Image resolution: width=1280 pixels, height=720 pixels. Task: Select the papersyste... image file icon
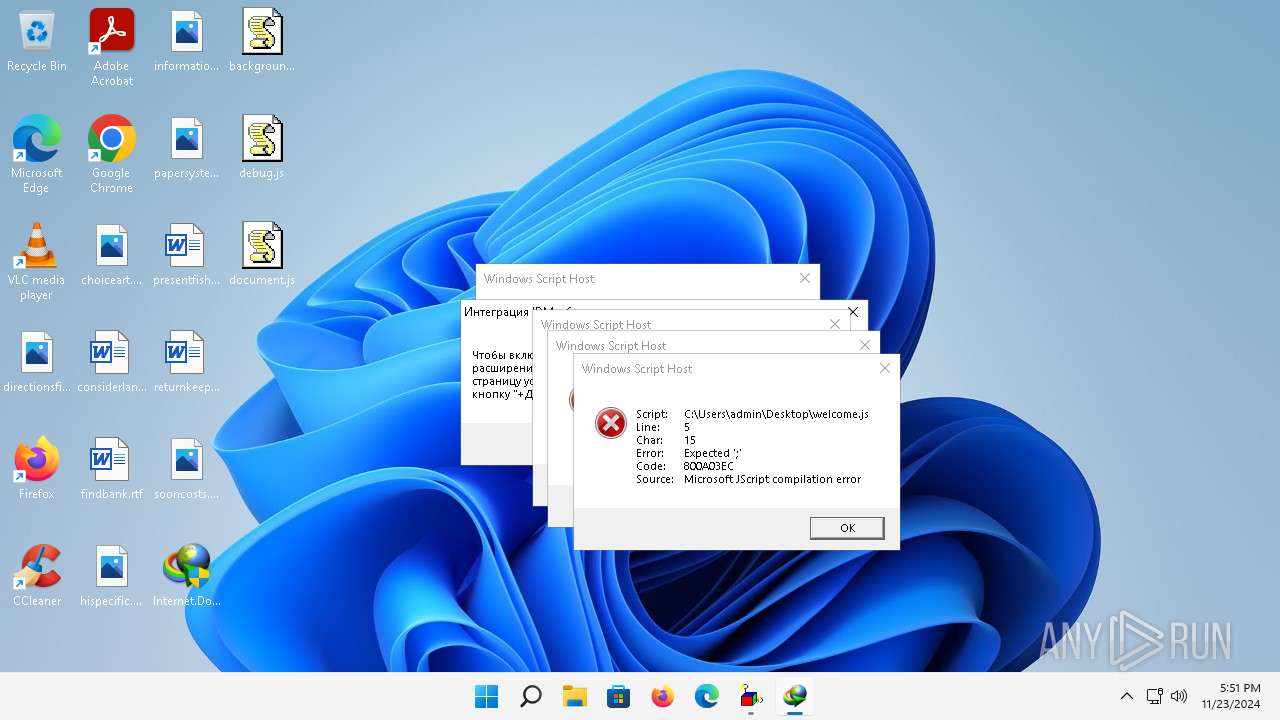[x=187, y=148]
